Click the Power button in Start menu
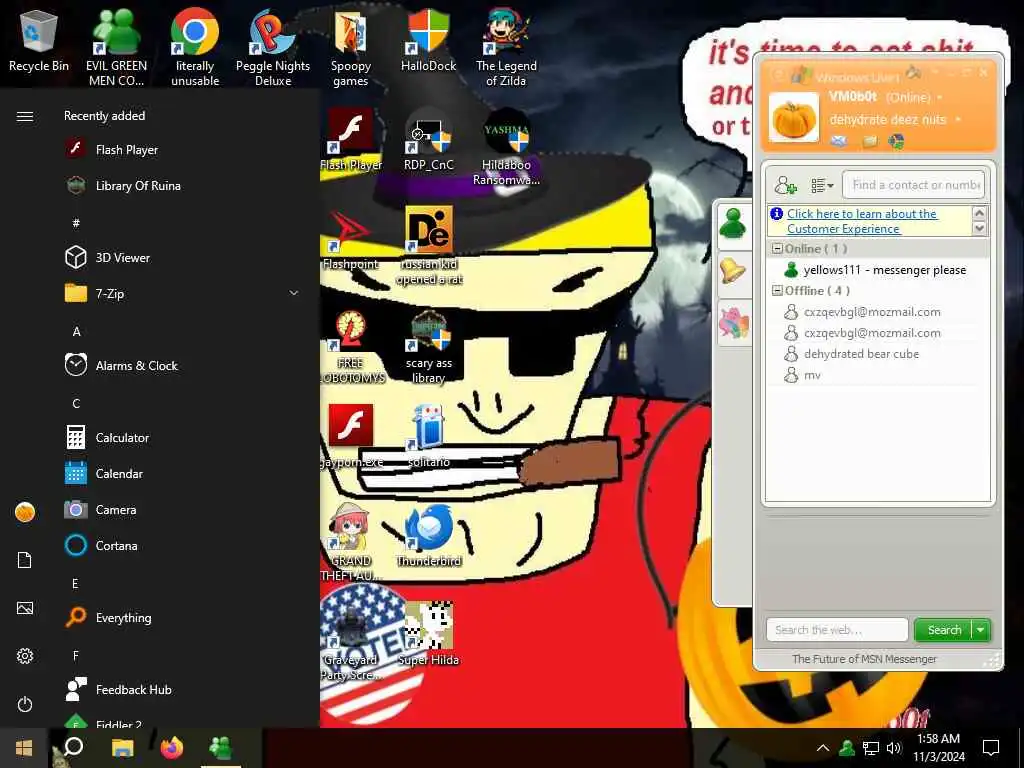Image resolution: width=1024 pixels, height=768 pixels. (25, 704)
